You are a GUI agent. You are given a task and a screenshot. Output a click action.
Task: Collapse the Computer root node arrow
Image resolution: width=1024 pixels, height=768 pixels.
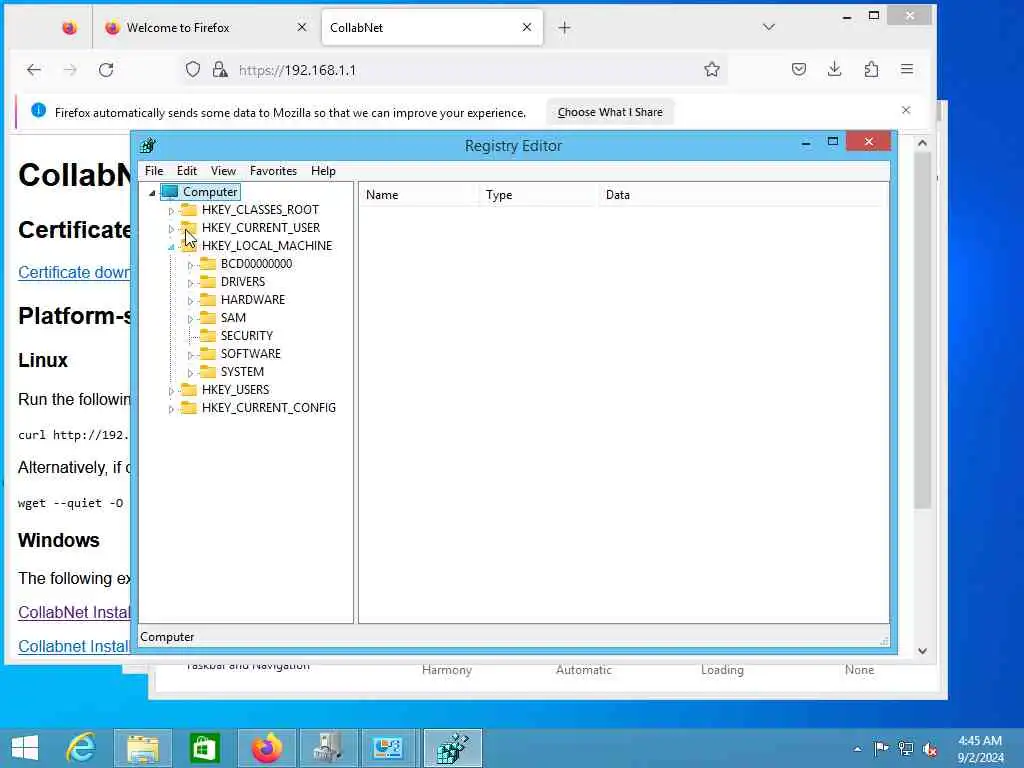(152, 193)
